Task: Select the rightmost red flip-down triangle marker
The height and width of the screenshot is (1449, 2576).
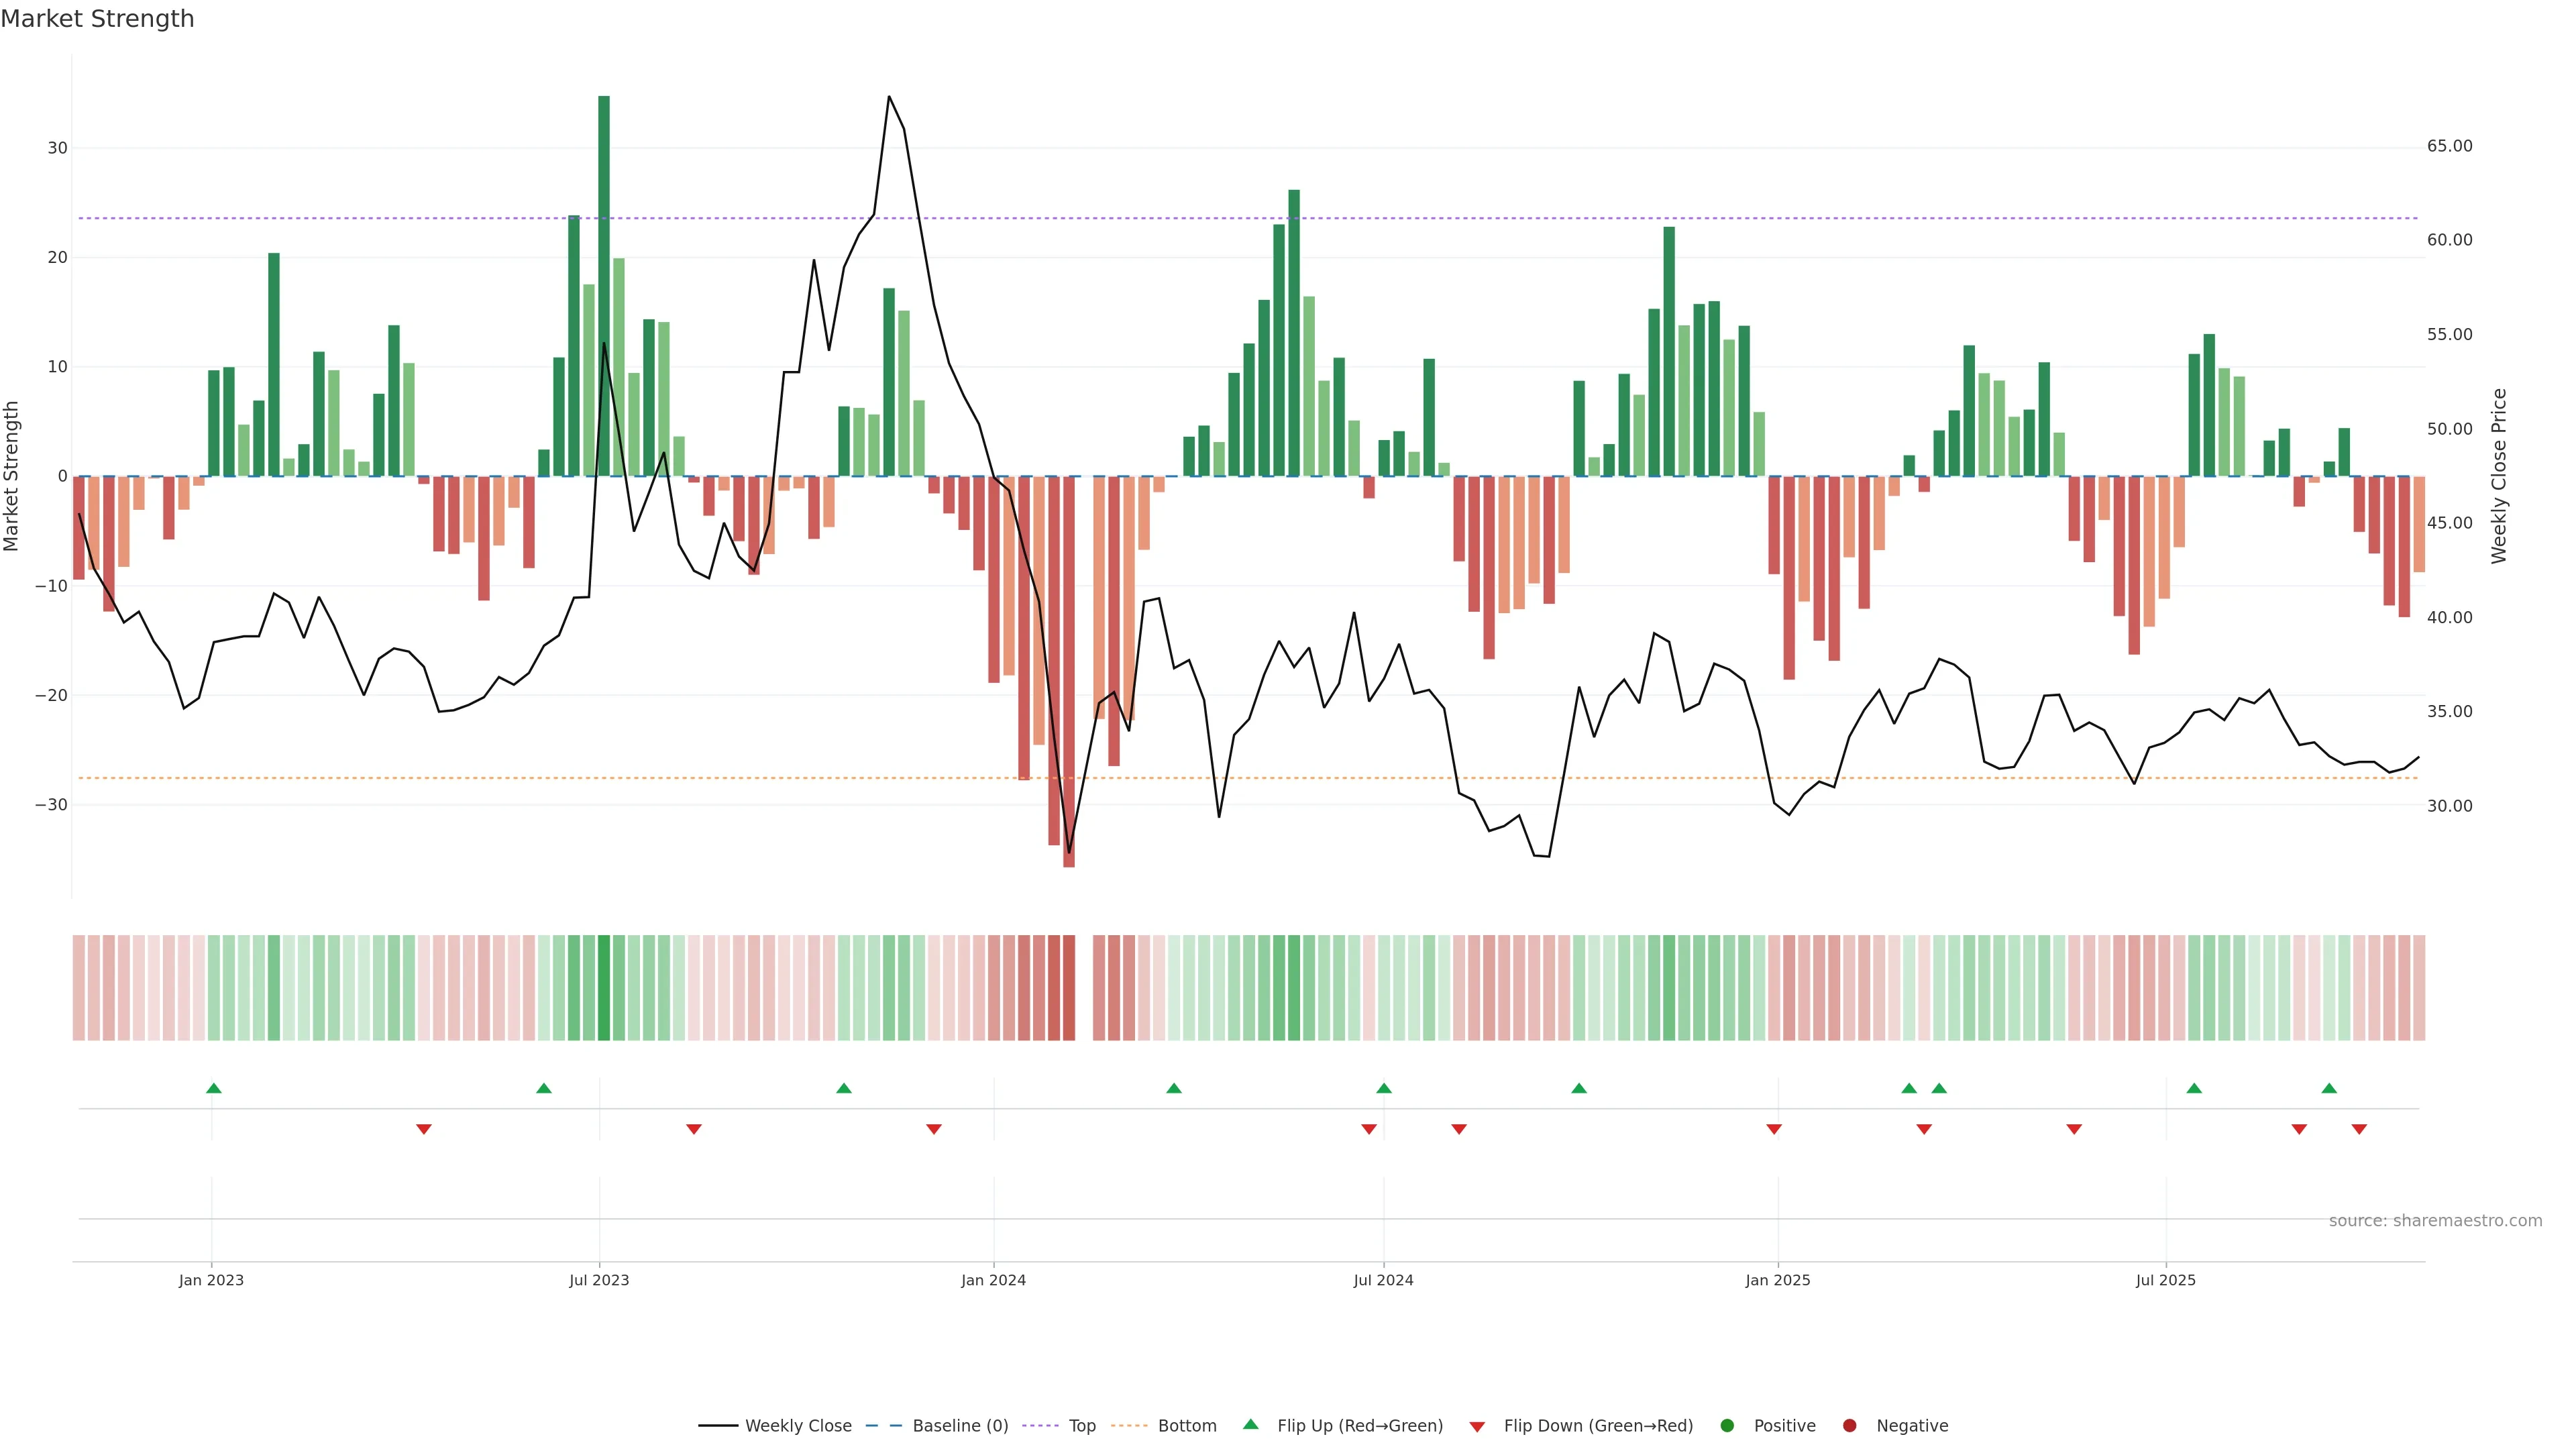Action: 2359,1129
